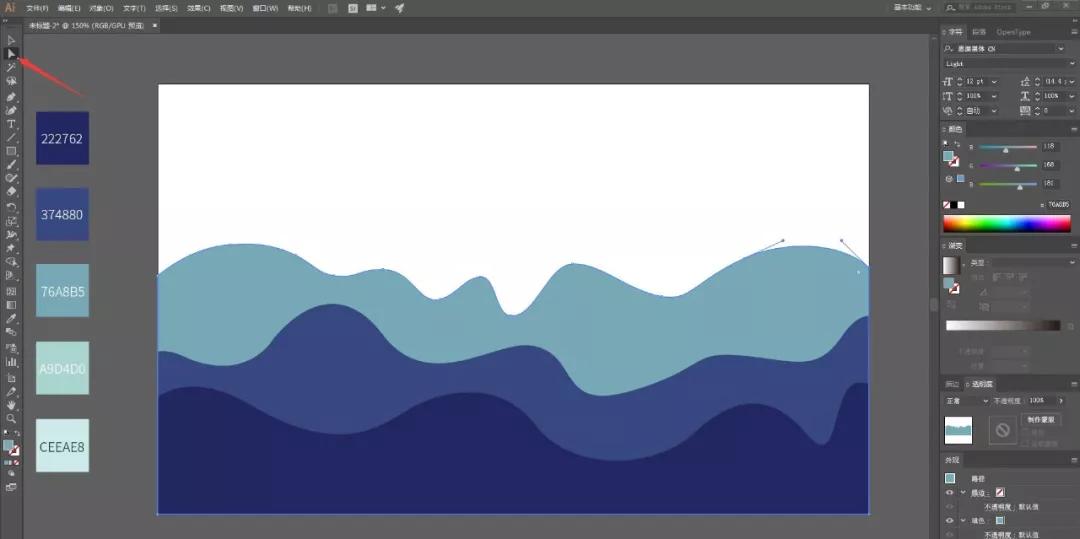Open the blending mode dropdown
Image resolution: width=1080 pixels, height=539 pixels.
click(x=967, y=400)
